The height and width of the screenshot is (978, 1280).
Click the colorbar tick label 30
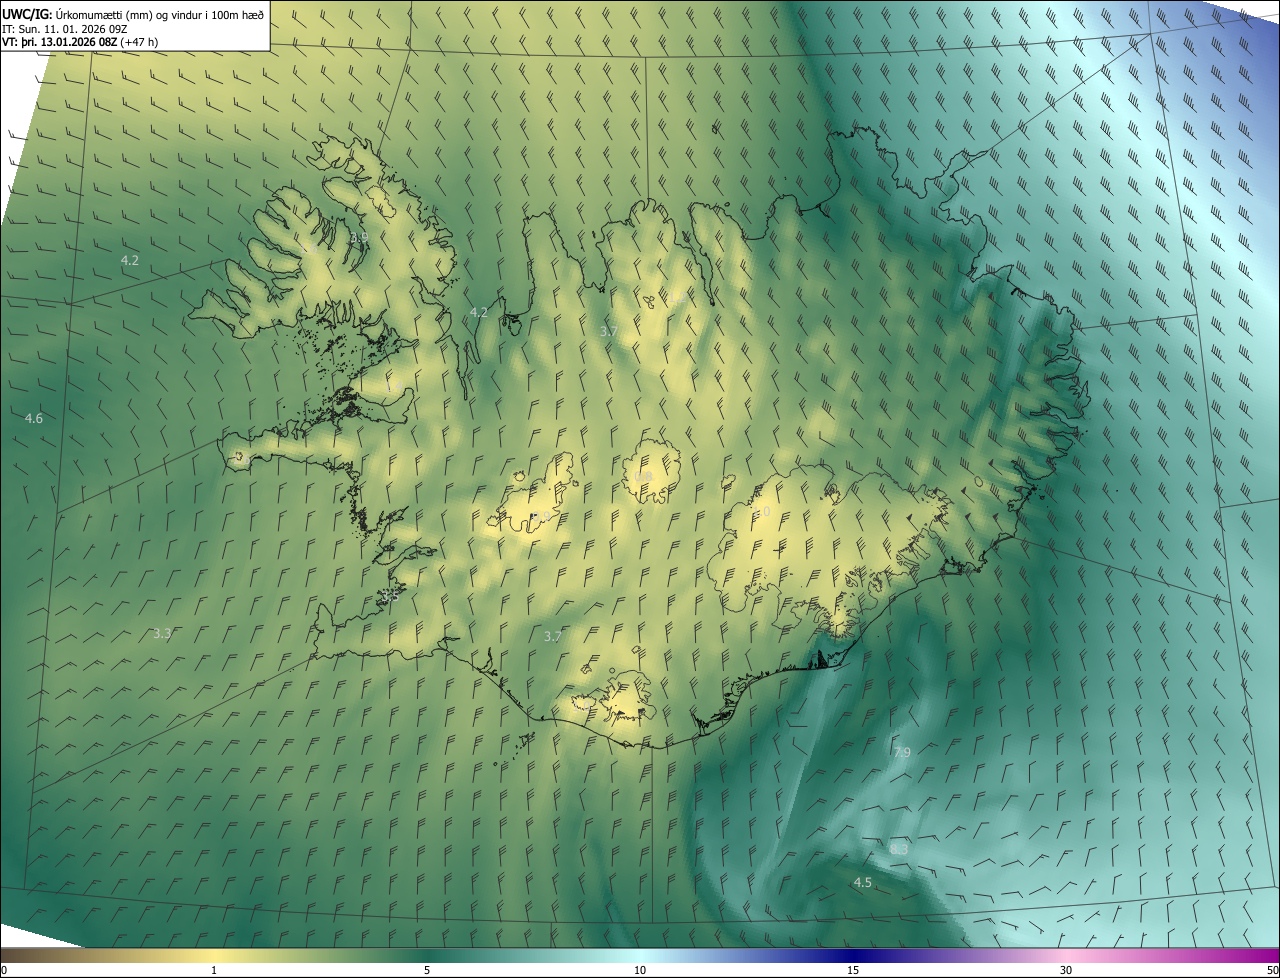(x=1066, y=970)
